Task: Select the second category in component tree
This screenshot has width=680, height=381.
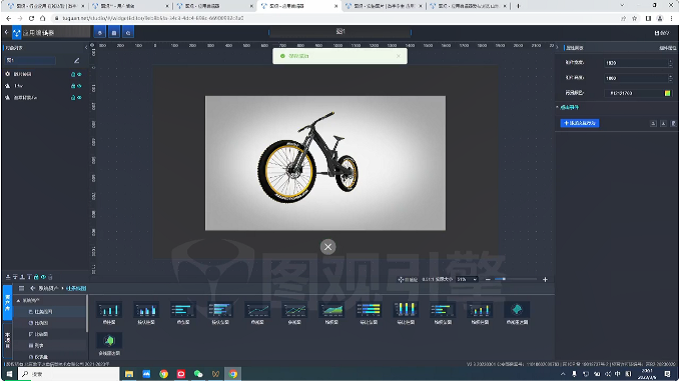Action: pyautogui.click(x=38, y=323)
